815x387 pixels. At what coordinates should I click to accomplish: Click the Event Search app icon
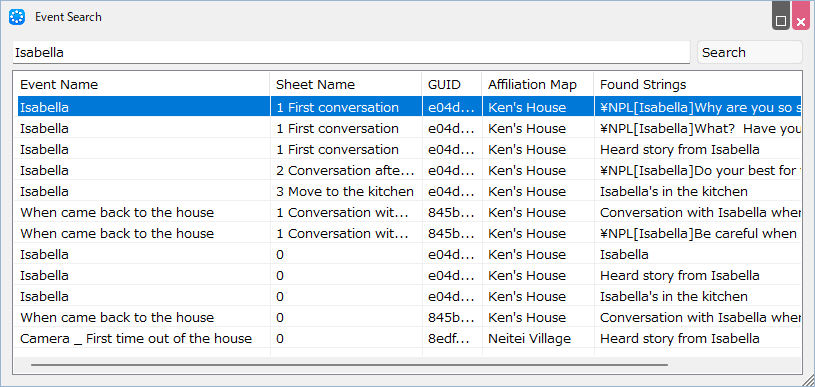(17, 17)
